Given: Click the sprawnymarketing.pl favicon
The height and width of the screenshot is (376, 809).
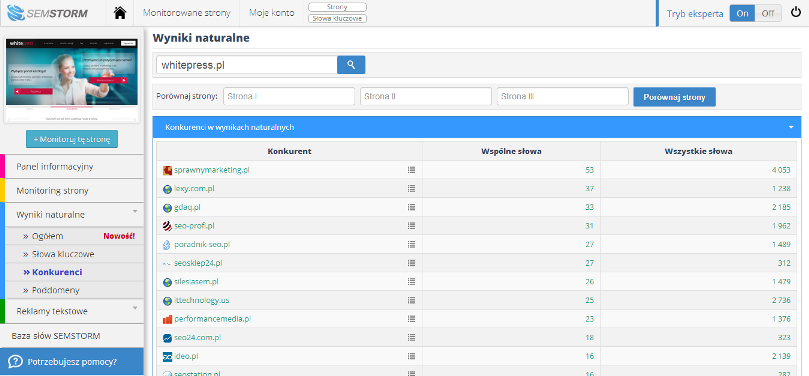Looking at the screenshot, I should (167, 170).
